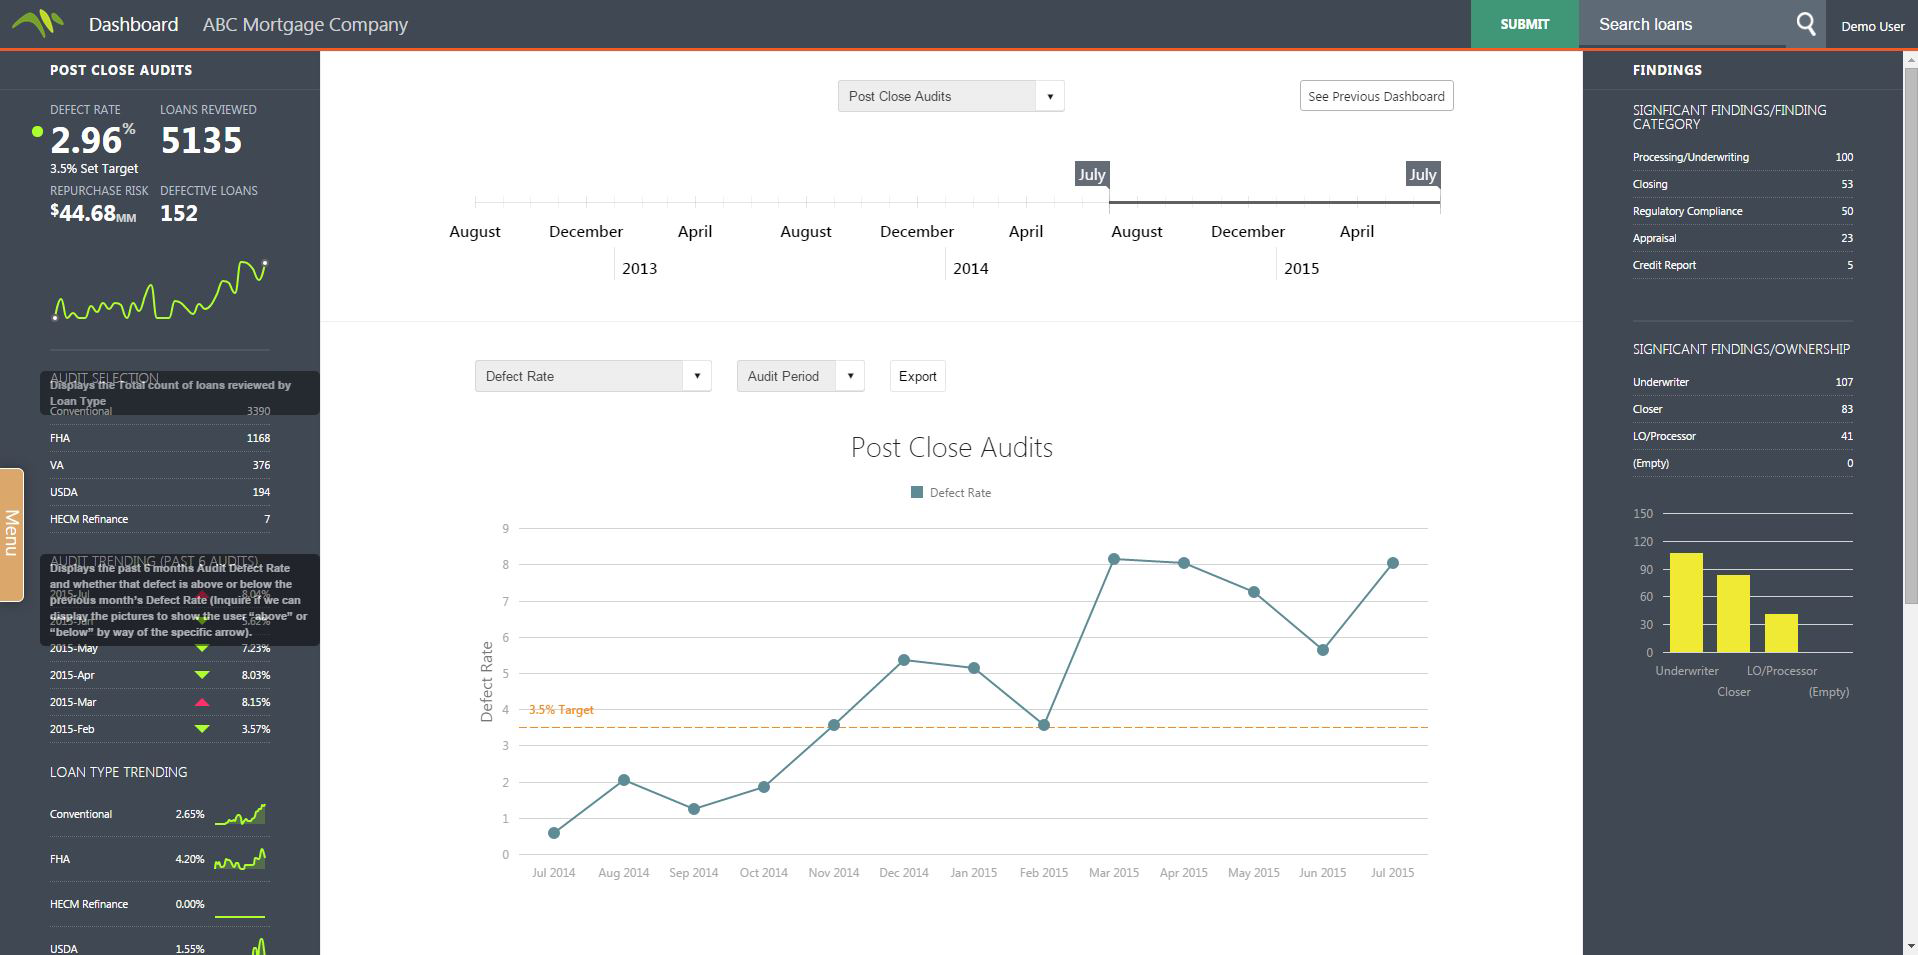Viewport: 1918px width, 955px height.
Task: Click the green down arrow for 2015-May
Action: 202,648
